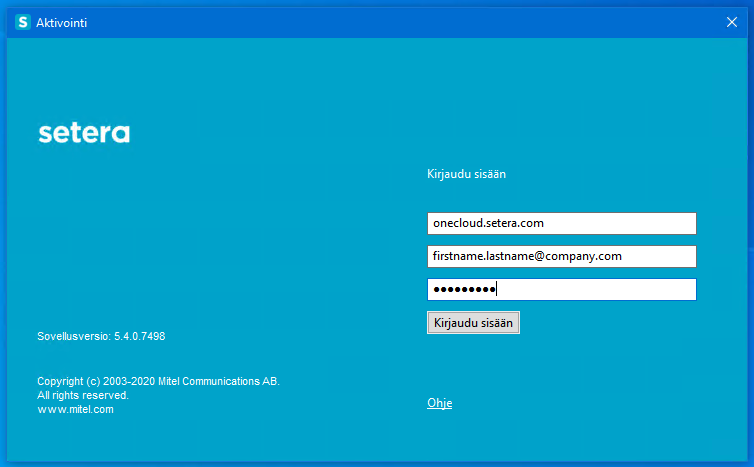Click the email field with firstname.lastname@company.com
This screenshot has height=467, width=754.
(x=562, y=256)
